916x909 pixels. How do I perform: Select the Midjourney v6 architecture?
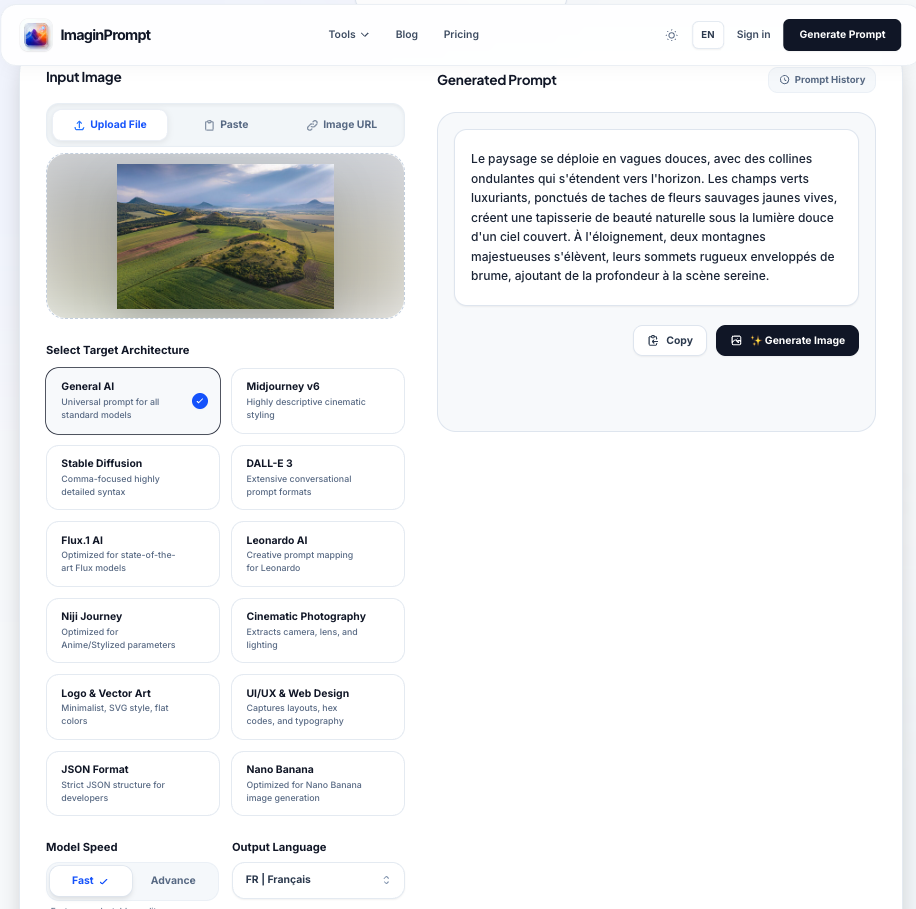tap(318, 401)
